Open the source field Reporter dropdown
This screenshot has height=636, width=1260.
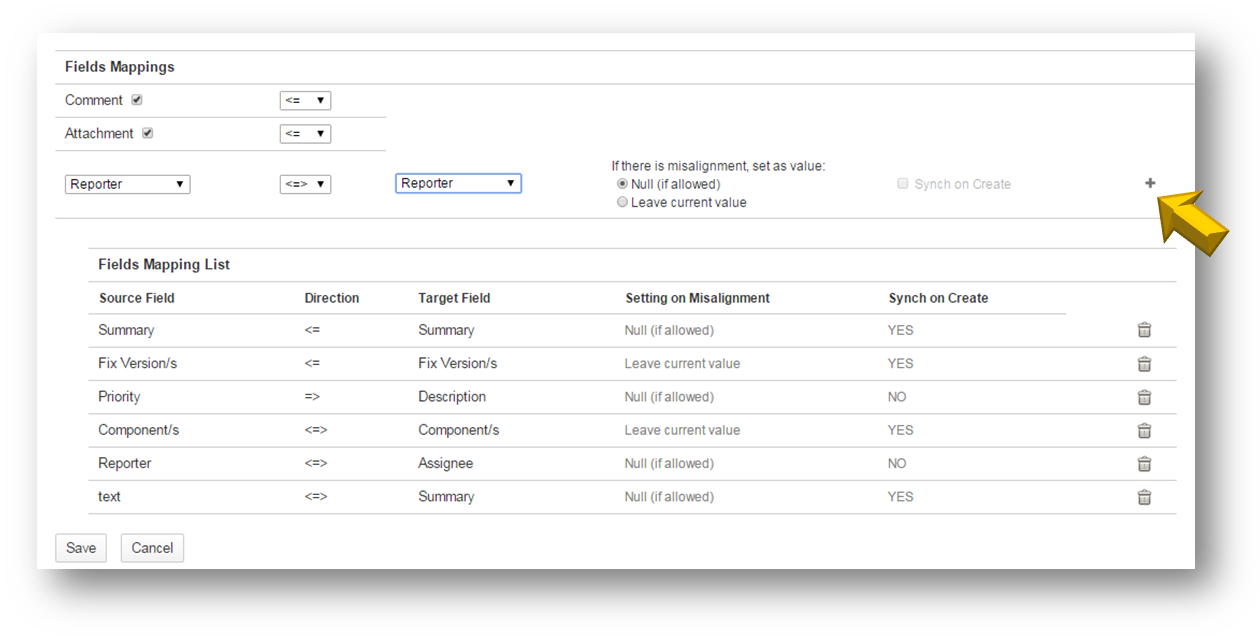pyautogui.click(x=127, y=184)
